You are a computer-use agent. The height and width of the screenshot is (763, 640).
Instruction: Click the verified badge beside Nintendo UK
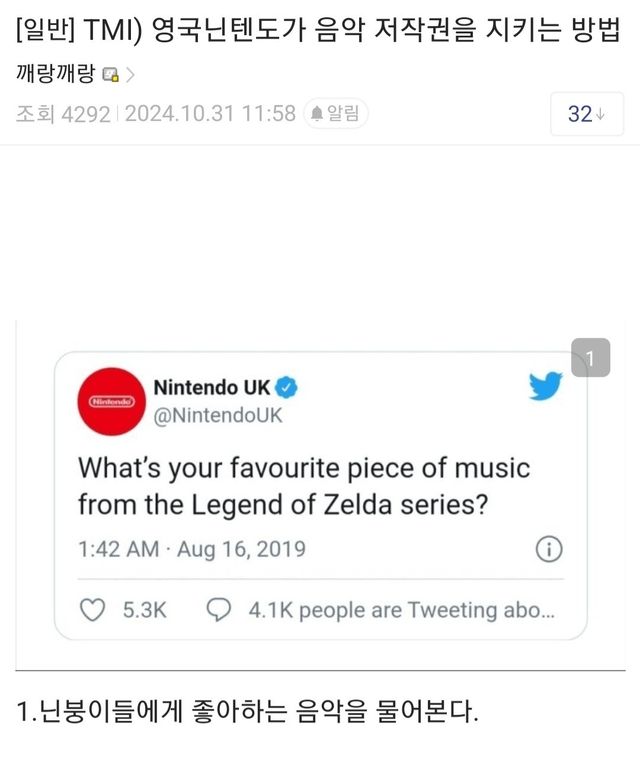(285, 387)
